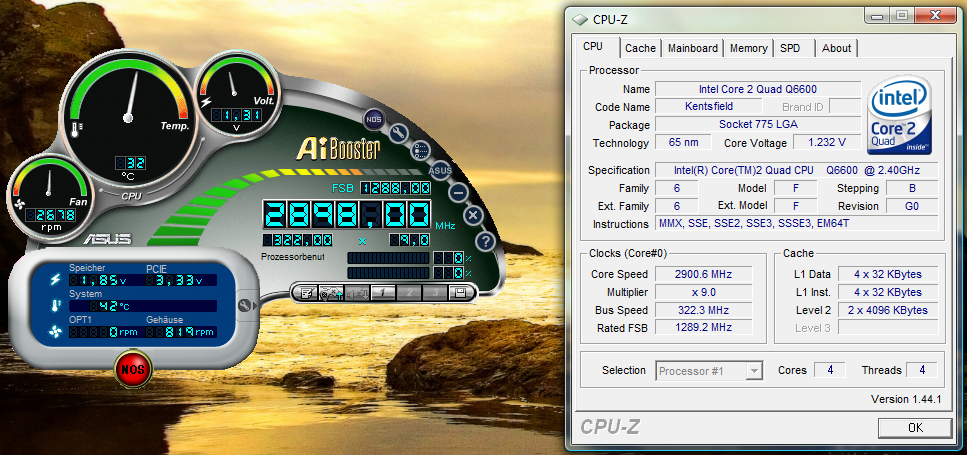Click the FSB 1288.00 display
This screenshot has height=455, width=967.
395,188
